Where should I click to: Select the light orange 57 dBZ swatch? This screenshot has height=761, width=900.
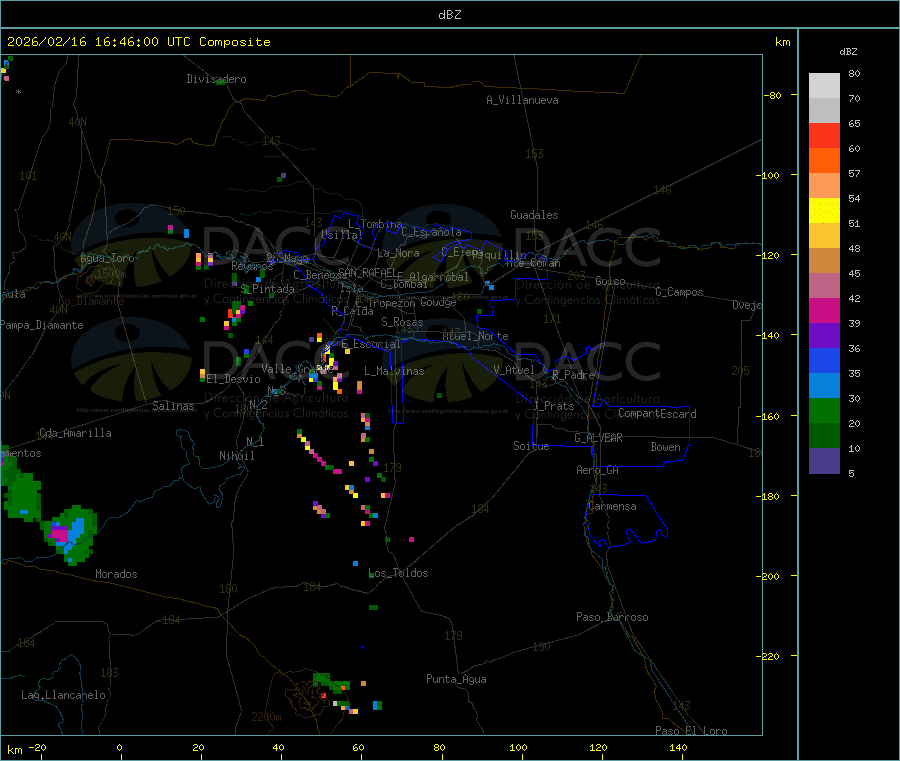(x=824, y=185)
